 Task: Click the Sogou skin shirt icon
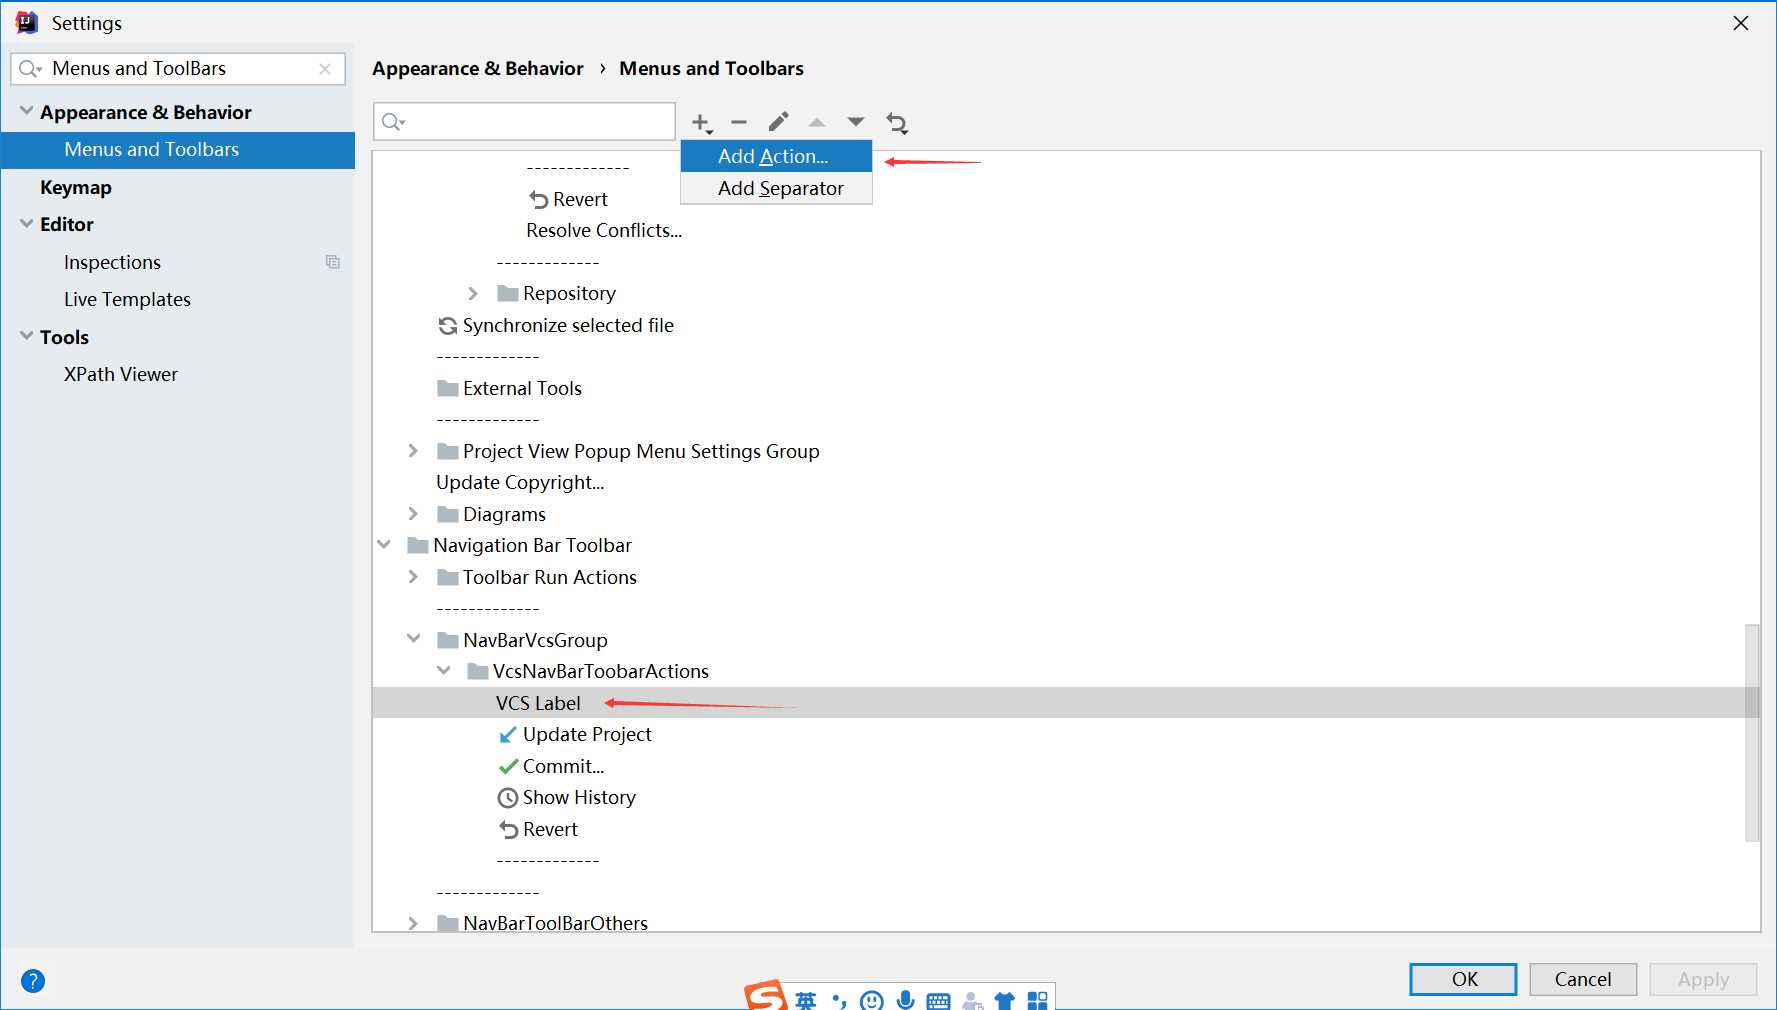point(1005,1000)
